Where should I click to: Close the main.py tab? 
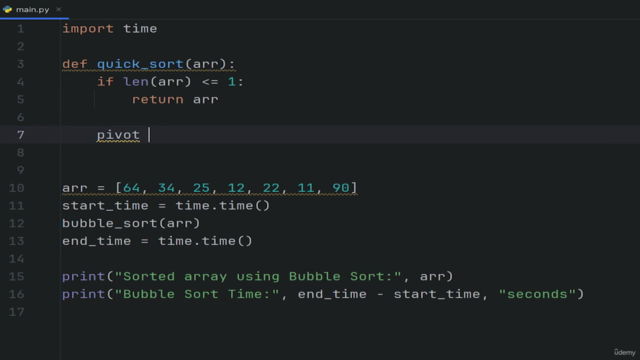58,9
